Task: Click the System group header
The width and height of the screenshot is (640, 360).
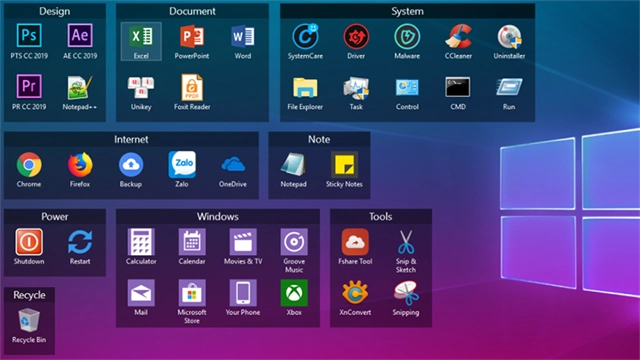Action: pyautogui.click(x=407, y=11)
